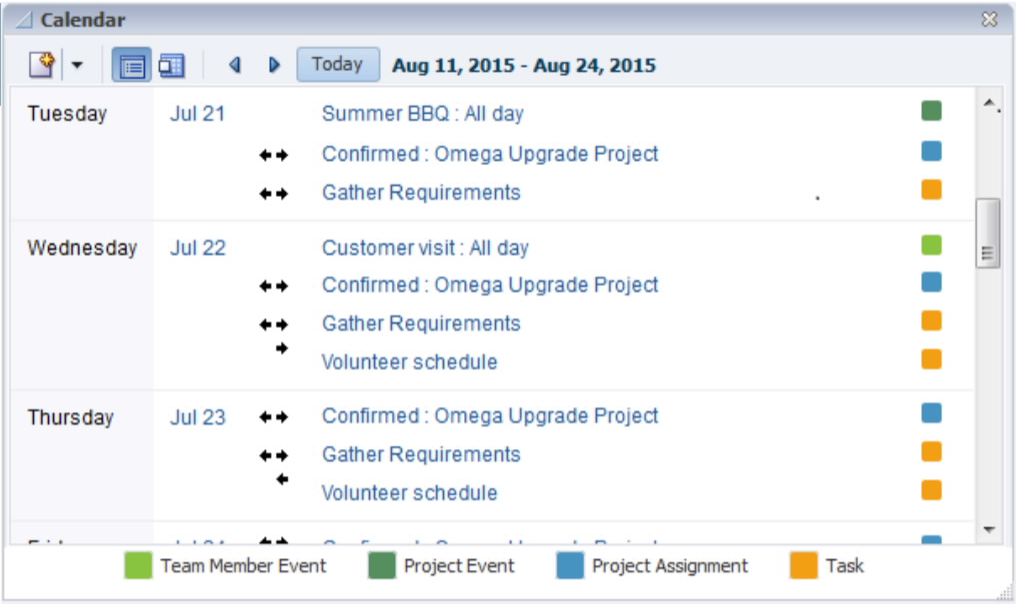
Task: Click the Jul 21 date link
Action: coord(197,114)
